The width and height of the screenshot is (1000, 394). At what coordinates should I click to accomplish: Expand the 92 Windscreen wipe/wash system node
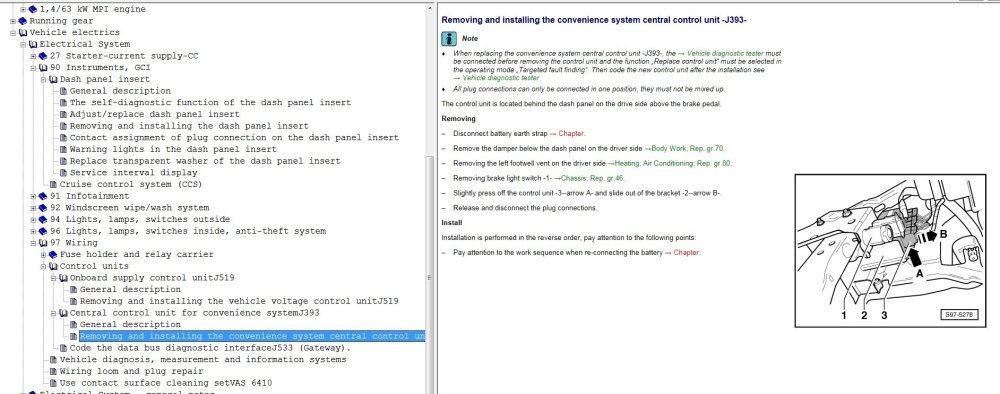coord(34,208)
